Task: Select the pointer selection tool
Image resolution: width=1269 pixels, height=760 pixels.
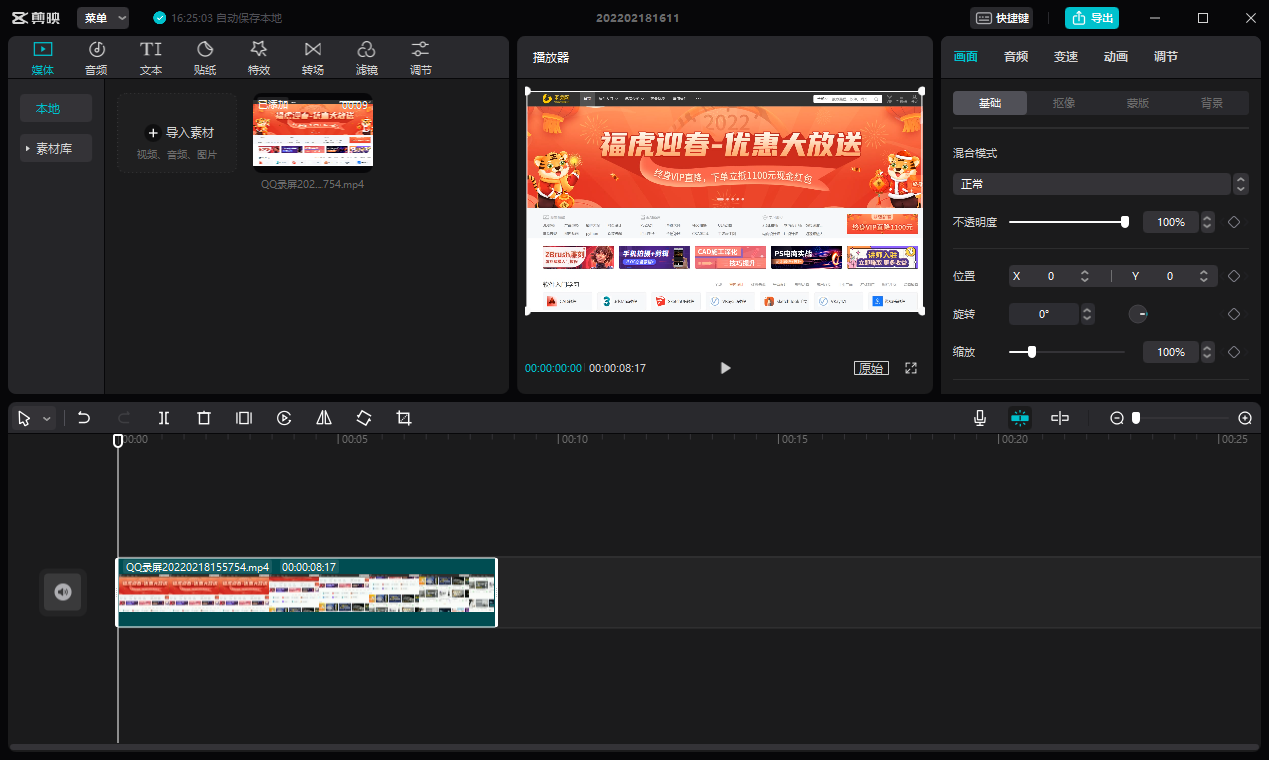Action: 24,419
